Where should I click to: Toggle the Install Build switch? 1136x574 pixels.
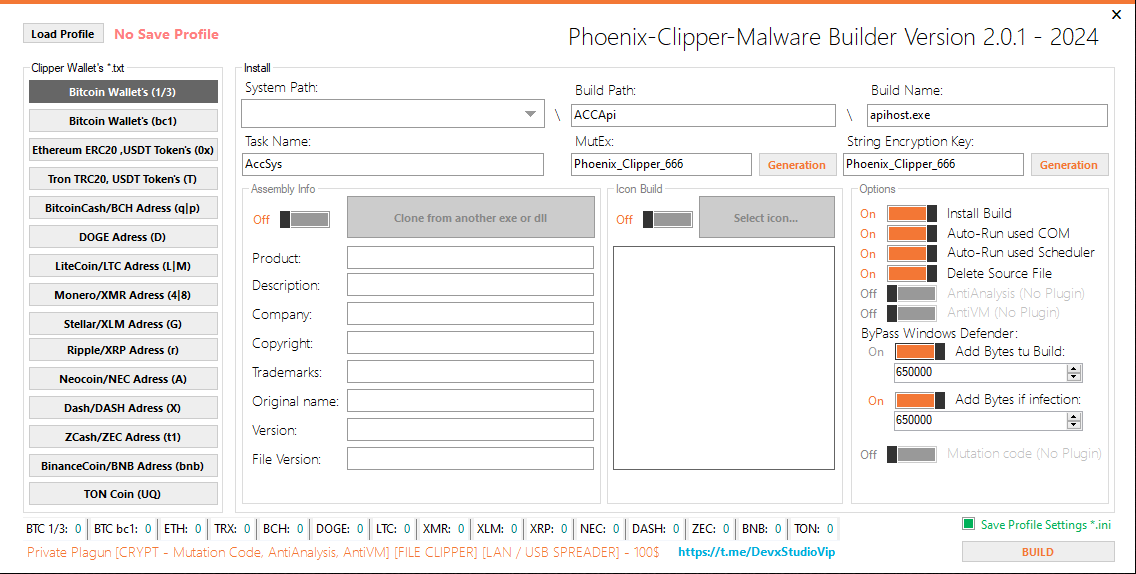click(x=911, y=214)
